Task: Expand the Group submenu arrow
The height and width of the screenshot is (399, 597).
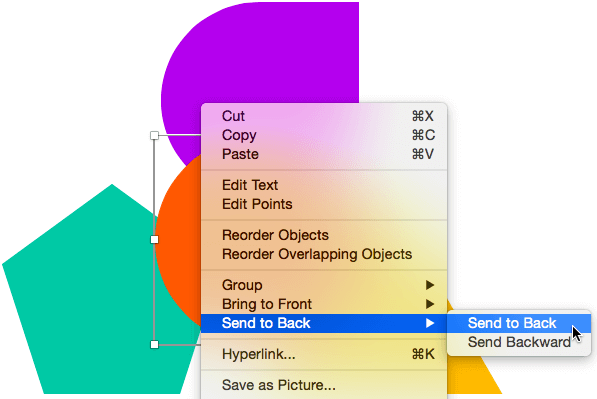Action: (430, 285)
